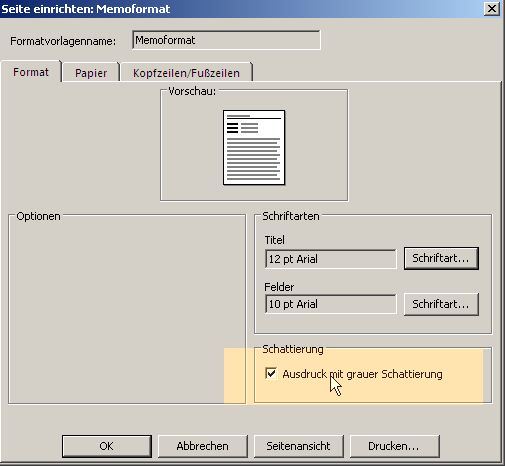Open the Kopfzeilen/Fußzeilen tab
Image resolution: width=505 pixels, height=466 pixels.
click(x=186, y=73)
